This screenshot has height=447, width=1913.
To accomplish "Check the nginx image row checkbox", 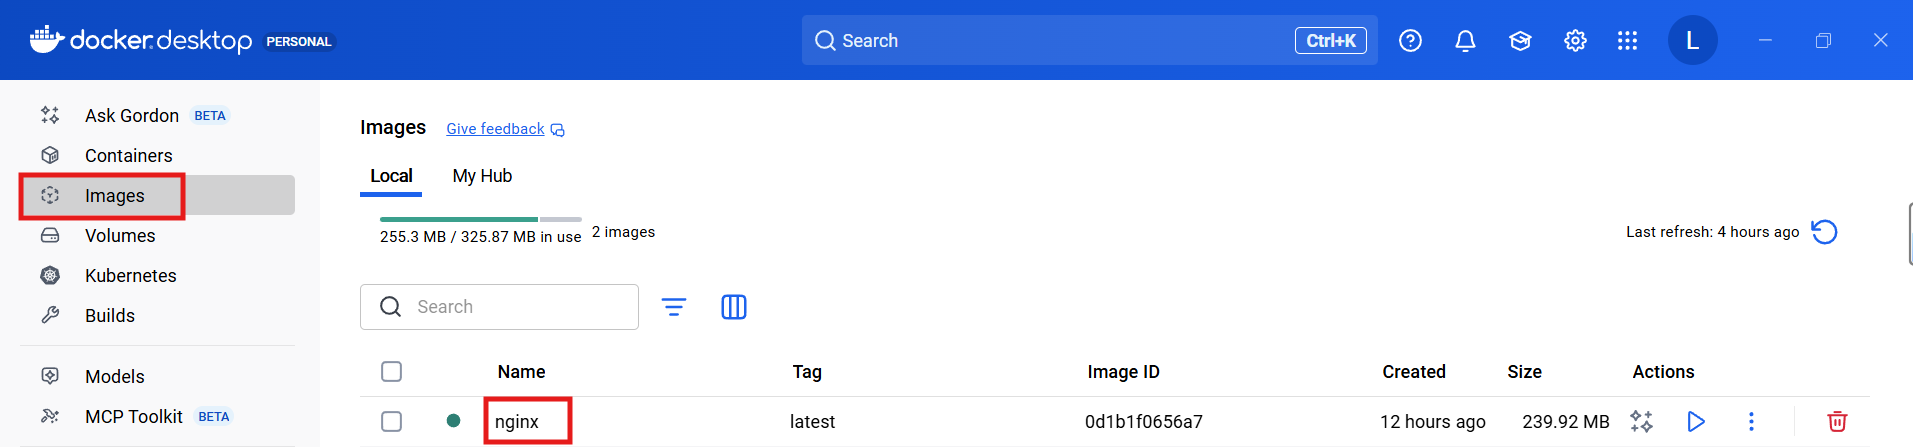I will pyautogui.click(x=392, y=422).
